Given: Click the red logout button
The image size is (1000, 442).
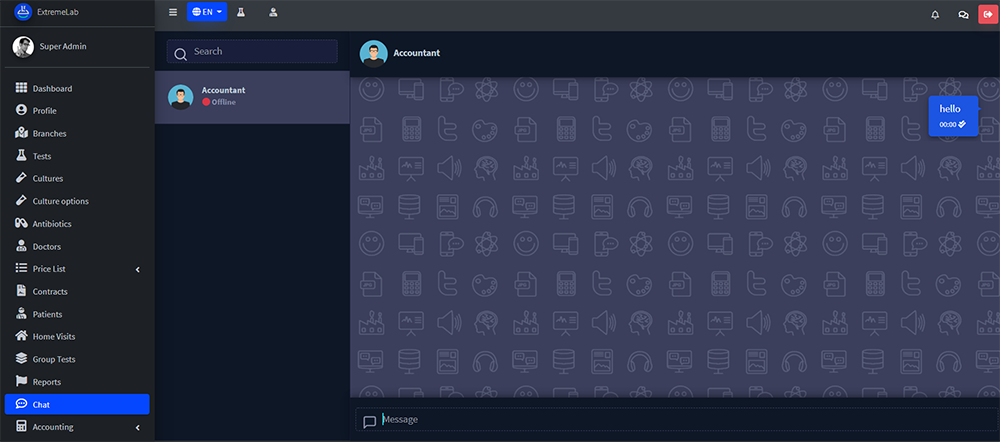Looking at the screenshot, I should [x=988, y=14].
